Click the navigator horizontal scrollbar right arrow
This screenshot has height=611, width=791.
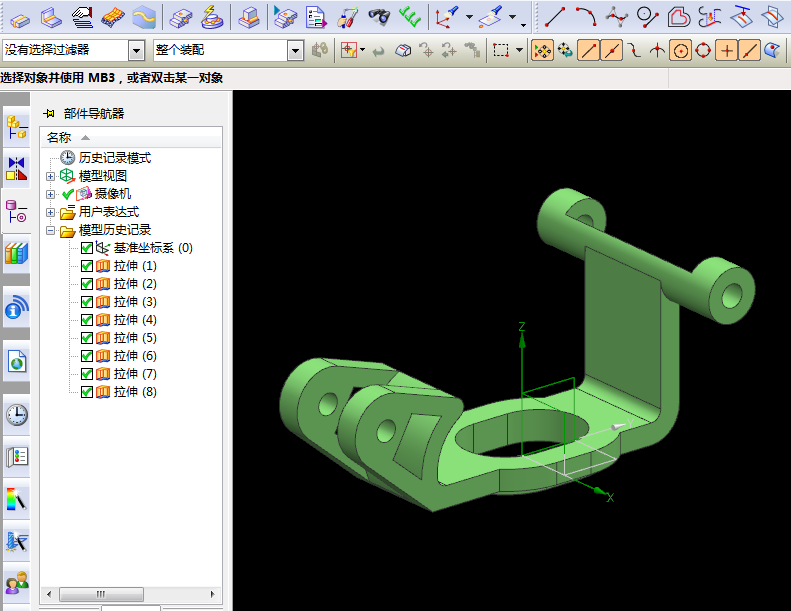pyautogui.click(x=215, y=594)
